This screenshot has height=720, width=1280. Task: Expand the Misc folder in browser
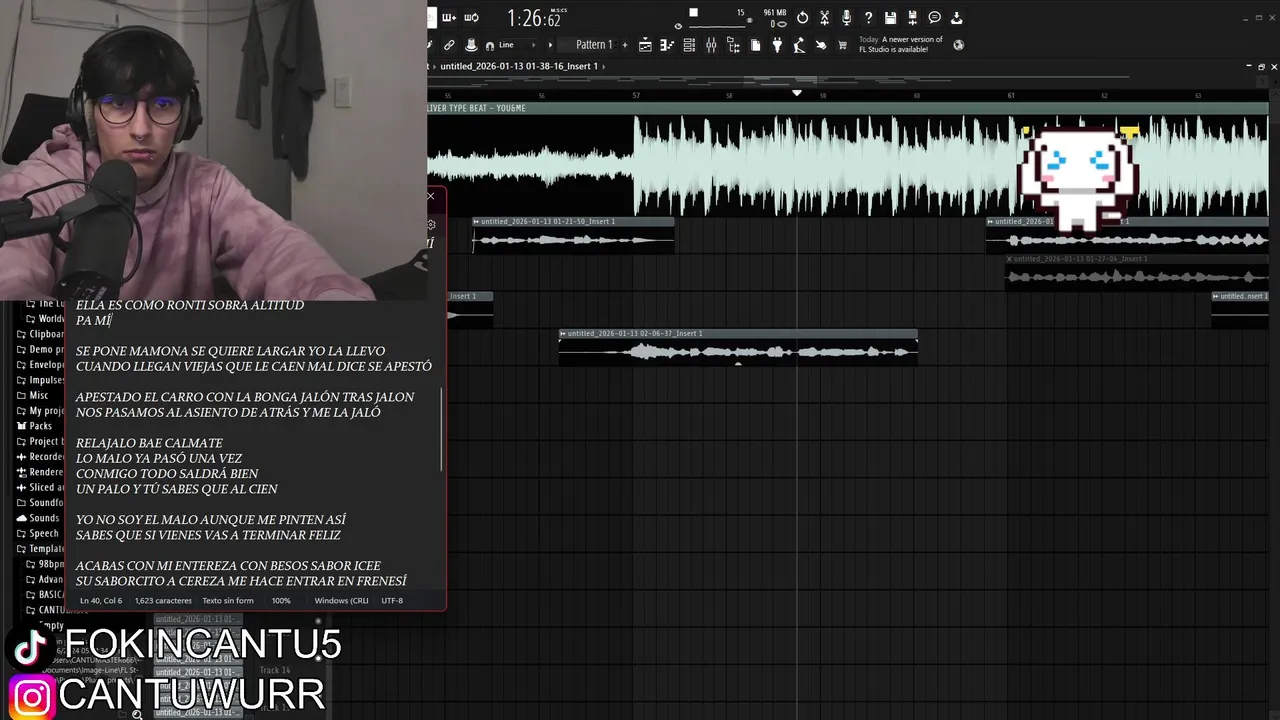(38, 395)
